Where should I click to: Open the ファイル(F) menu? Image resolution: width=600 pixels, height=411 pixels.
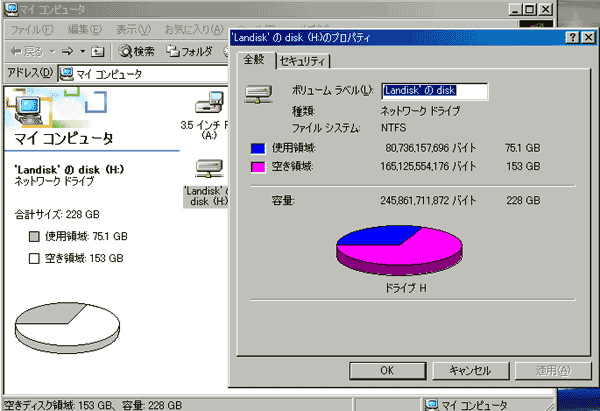(32, 29)
